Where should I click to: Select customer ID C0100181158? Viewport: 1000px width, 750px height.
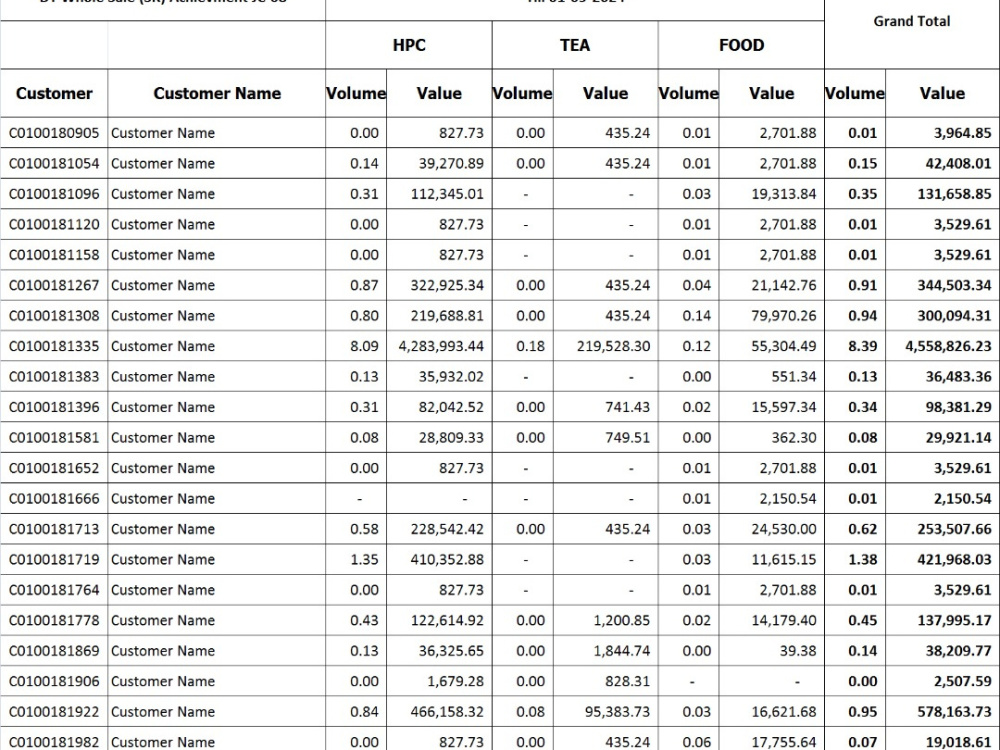tap(54, 255)
